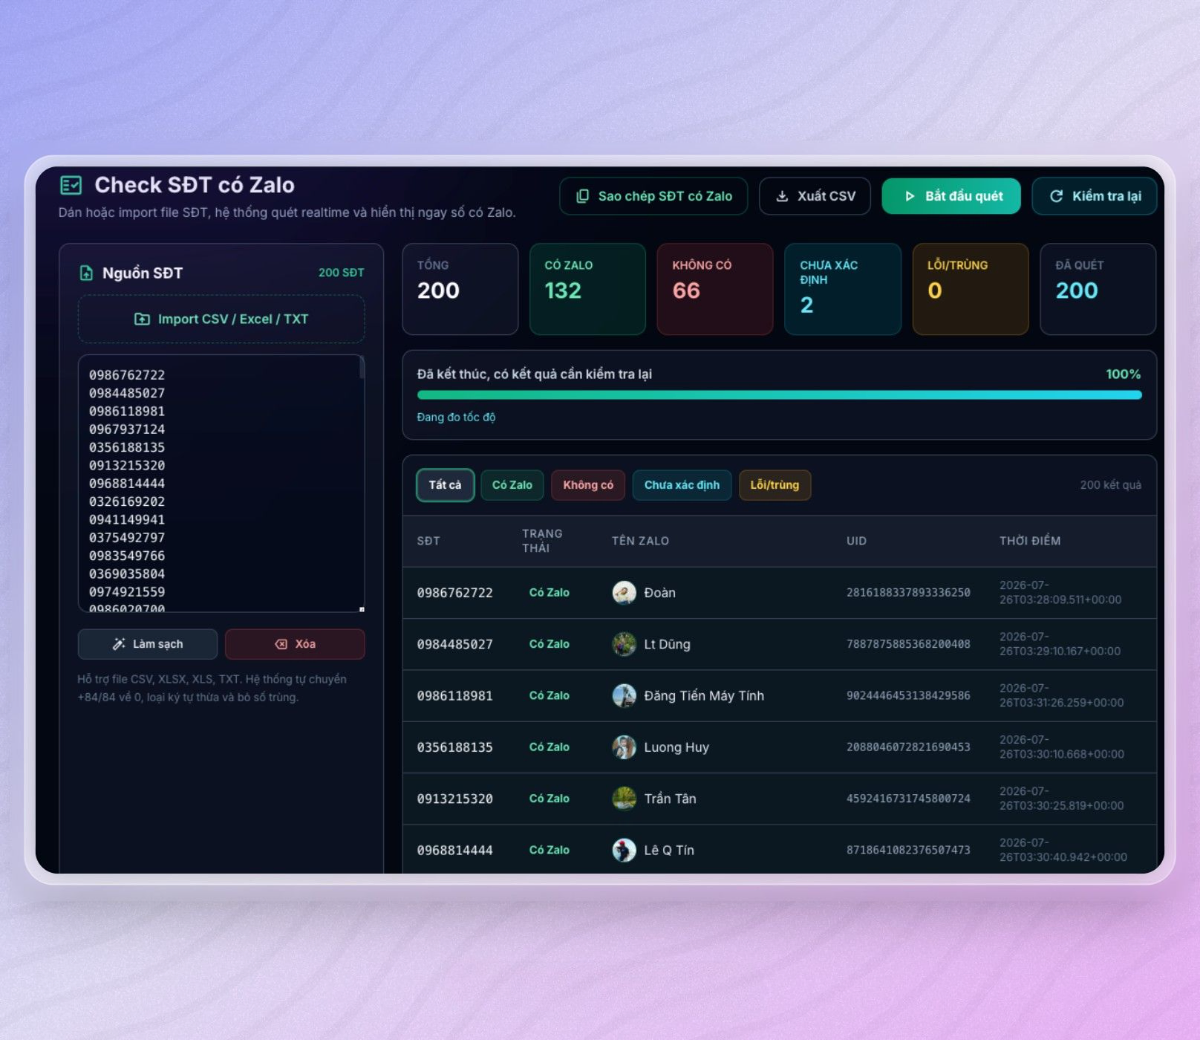The width and height of the screenshot is (1200, 1040).
Task: Click UID 2088046072821690453
Action: 908,747
